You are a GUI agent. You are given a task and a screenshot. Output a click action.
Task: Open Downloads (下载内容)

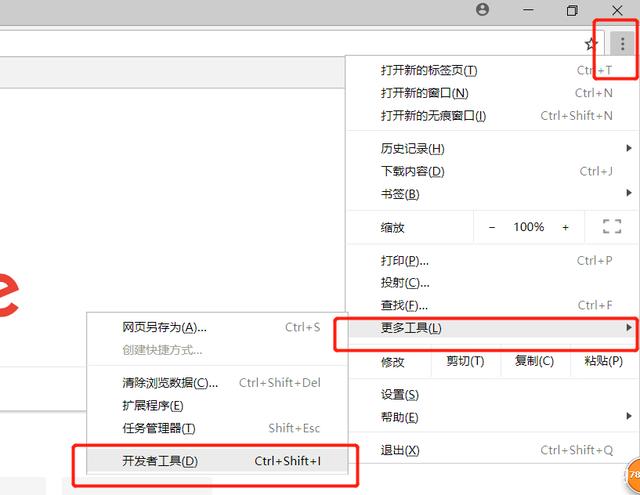pos(491,171)
